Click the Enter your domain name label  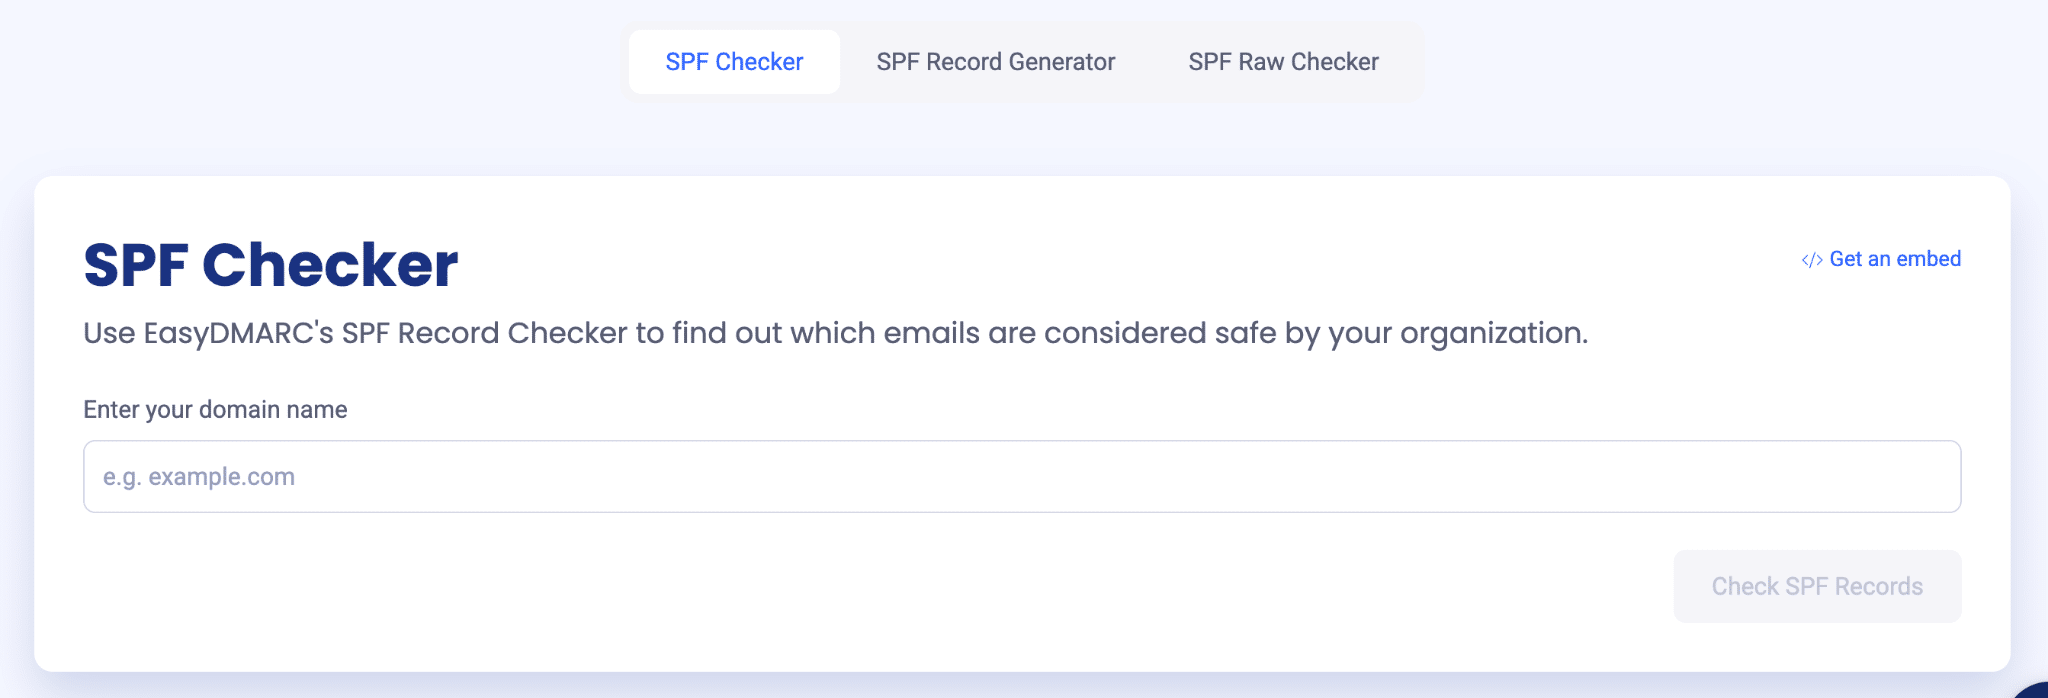tap(215, 410)
